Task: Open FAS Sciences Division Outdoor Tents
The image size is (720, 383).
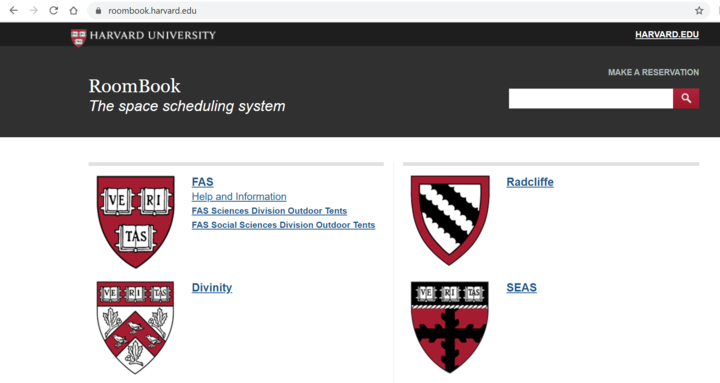Action: 269,211
